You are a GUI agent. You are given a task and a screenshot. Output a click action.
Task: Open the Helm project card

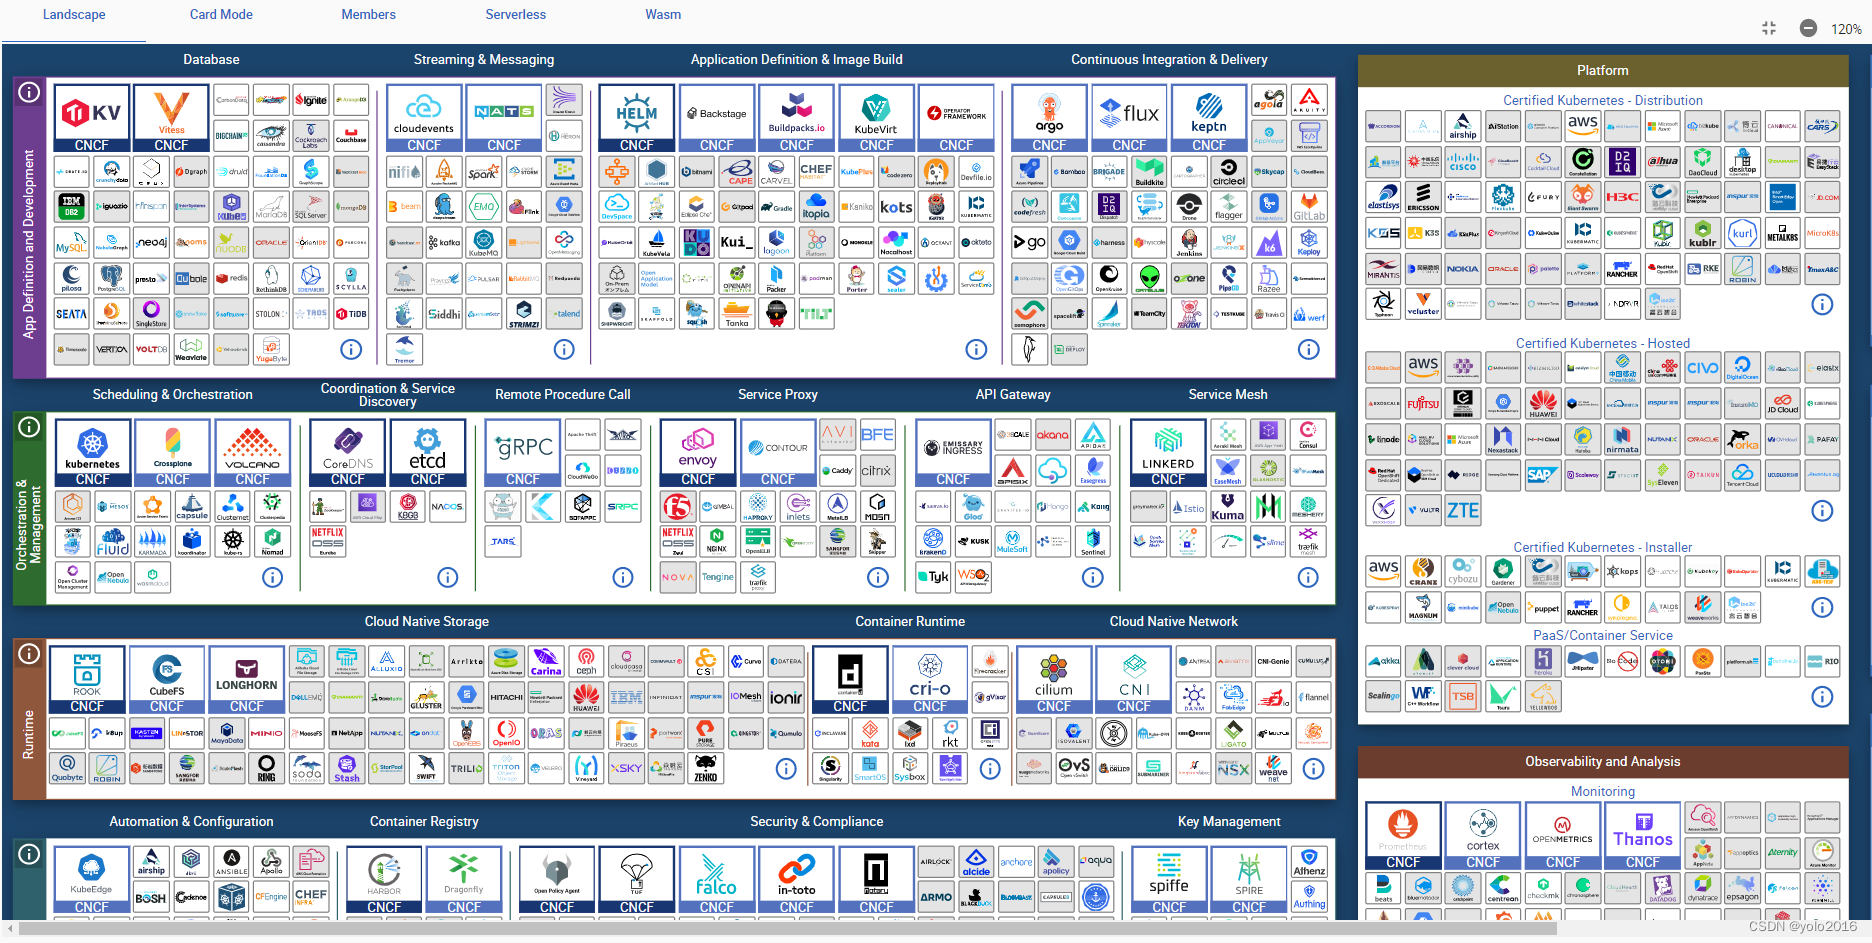(636, 118)
